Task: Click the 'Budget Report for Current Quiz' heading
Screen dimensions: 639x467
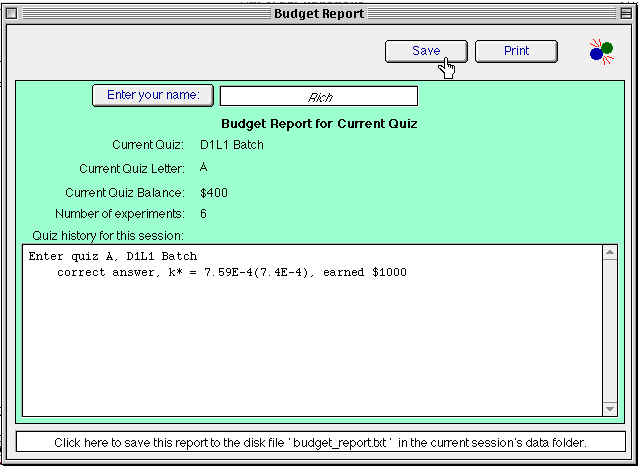Action: [319, 124]
